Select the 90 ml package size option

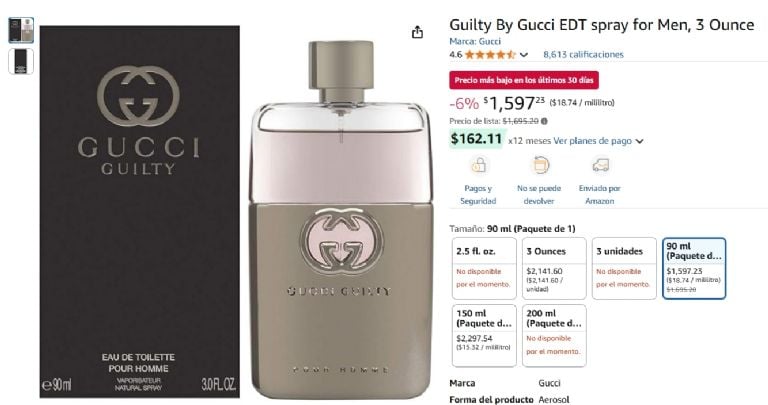pyautogui.click(x=694, y=268)
